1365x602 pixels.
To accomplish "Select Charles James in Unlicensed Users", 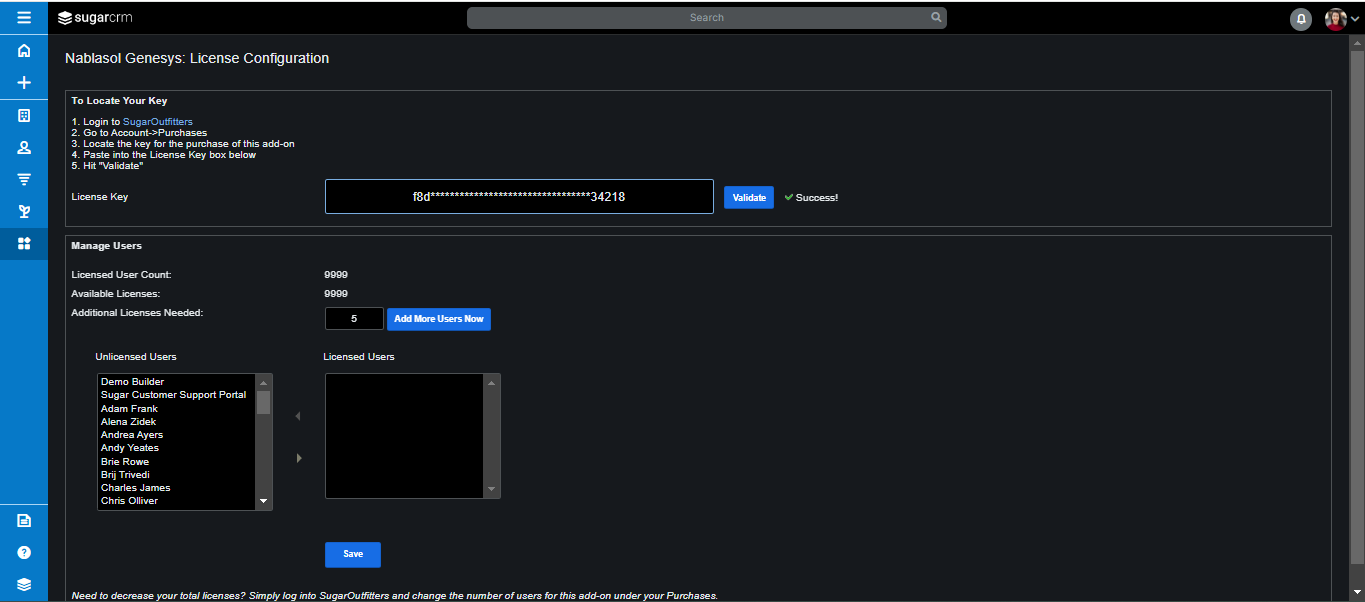I will [177, 488].
